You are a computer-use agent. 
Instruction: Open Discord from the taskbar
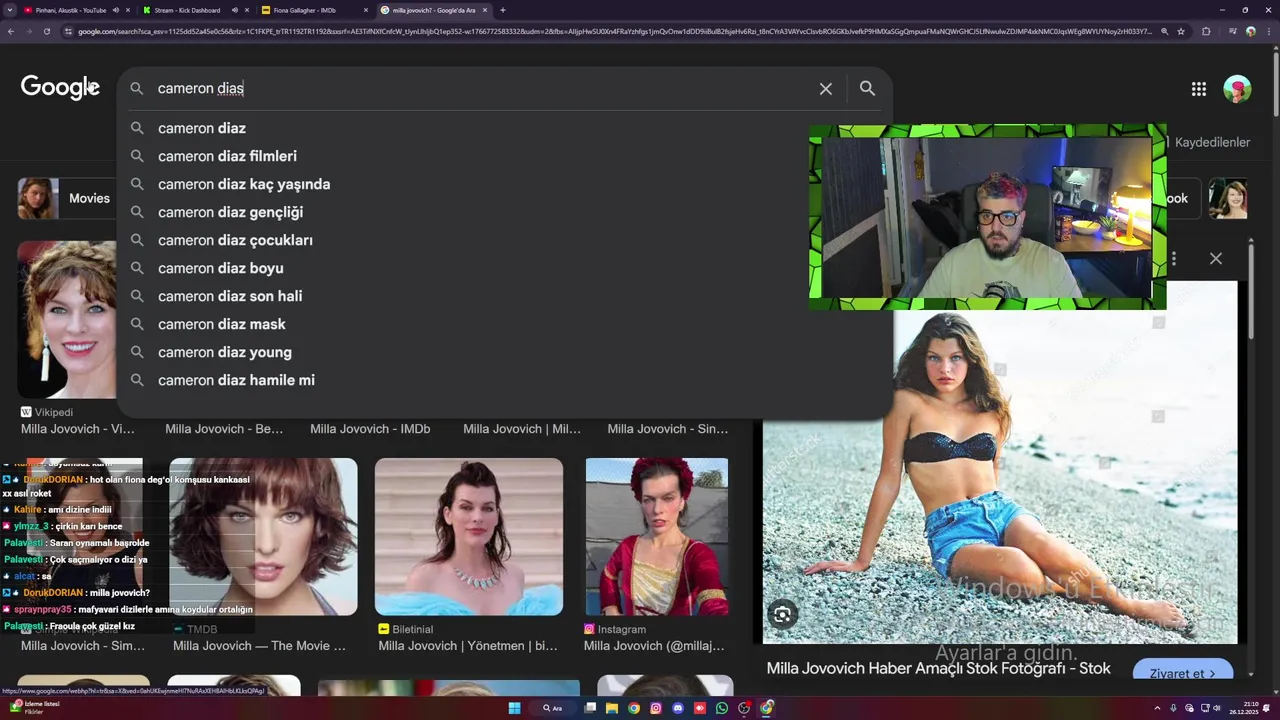point(678,708)
